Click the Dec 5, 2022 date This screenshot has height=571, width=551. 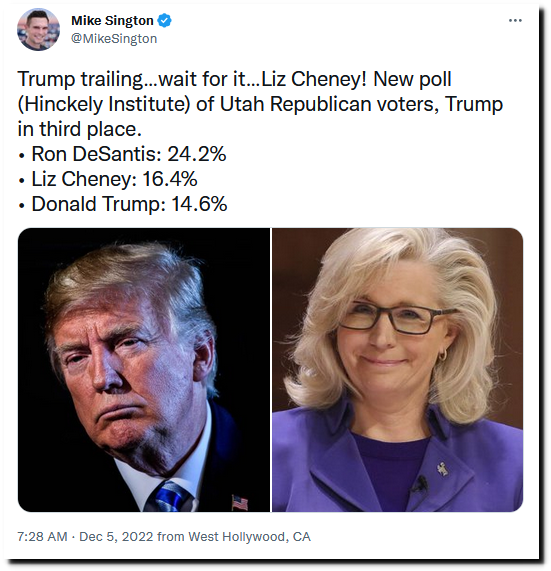[x=116, y=537]
